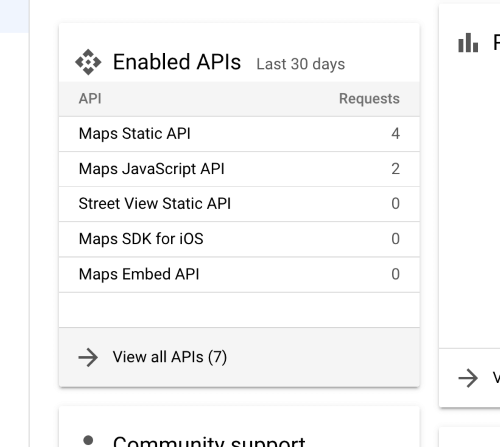Viewport: 500px width, 447px height.
Task: Click request count for Street View Static
Action: click(x=395, y=204)
